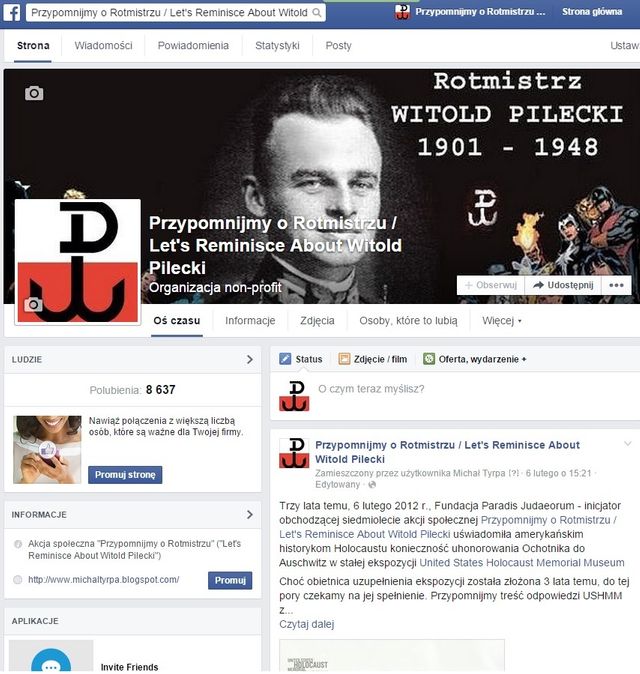Screen dimensions: 640x674
Task: Expand the Ludzie section arrow
Action: pos(250,359)
